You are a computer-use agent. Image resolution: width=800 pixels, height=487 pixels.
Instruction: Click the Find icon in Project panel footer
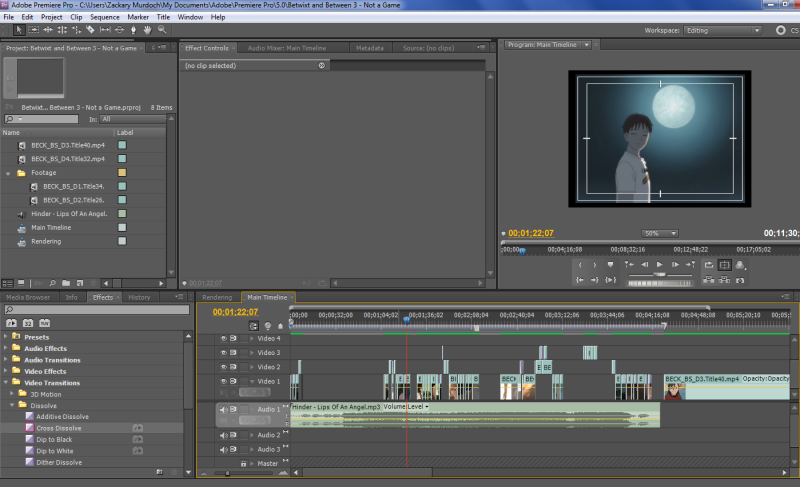(52, 283)
